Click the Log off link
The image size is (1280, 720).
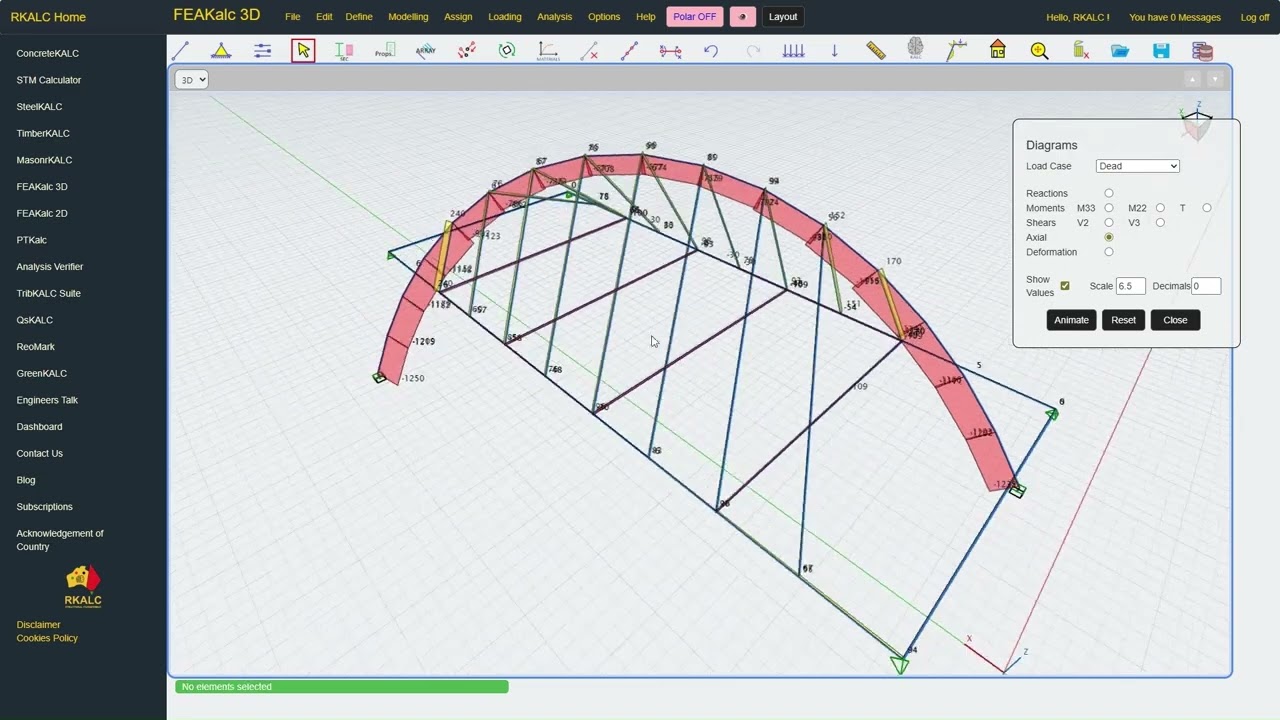point(1255,17)
